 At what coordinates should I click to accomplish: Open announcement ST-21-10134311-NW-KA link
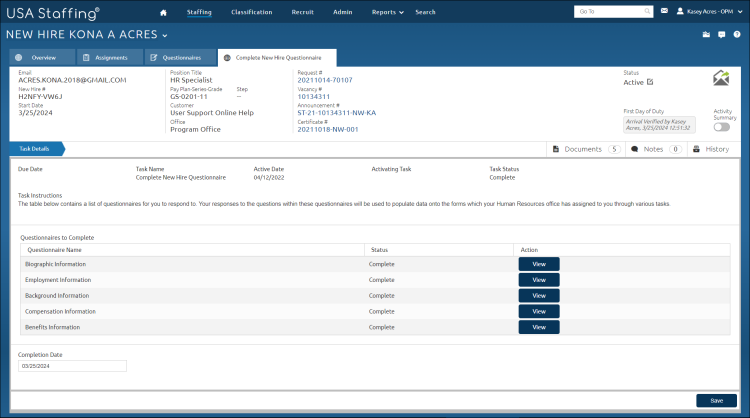click(x=337, y=113)
